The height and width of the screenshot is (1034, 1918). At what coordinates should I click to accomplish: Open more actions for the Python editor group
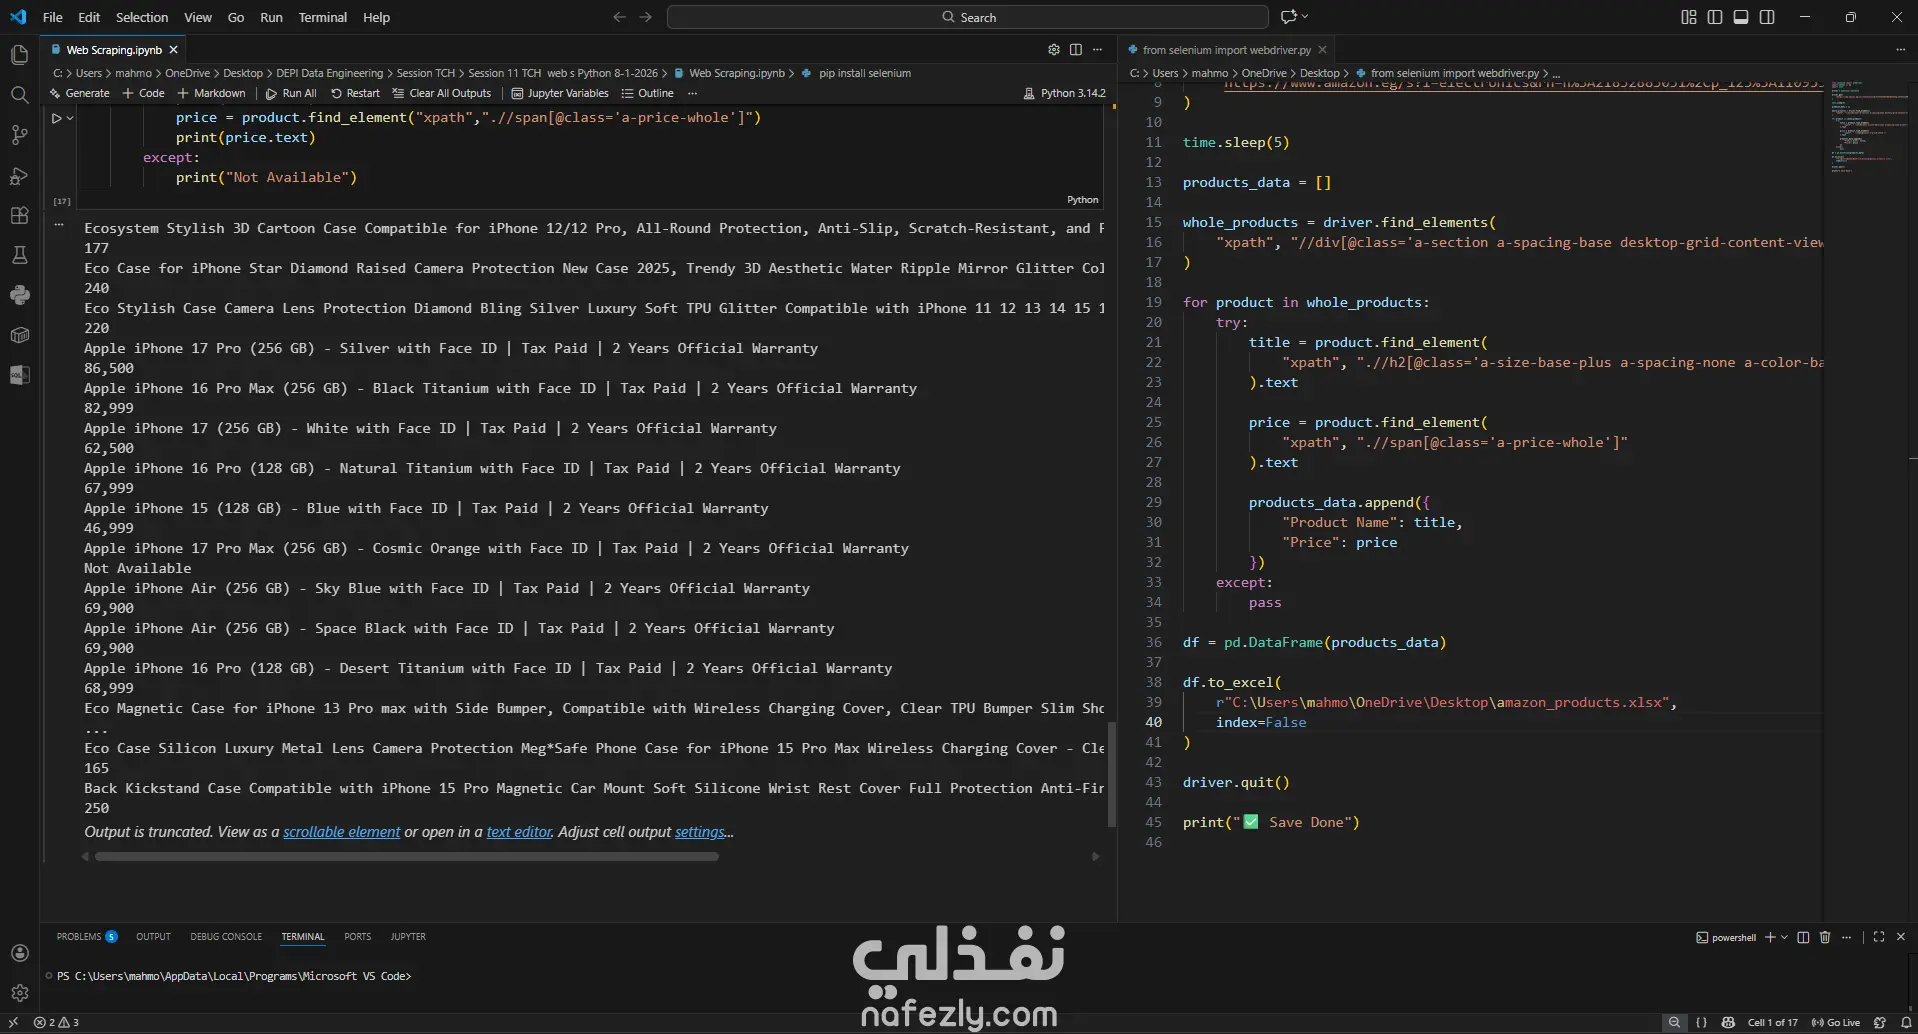click(x=1901, y=50)
